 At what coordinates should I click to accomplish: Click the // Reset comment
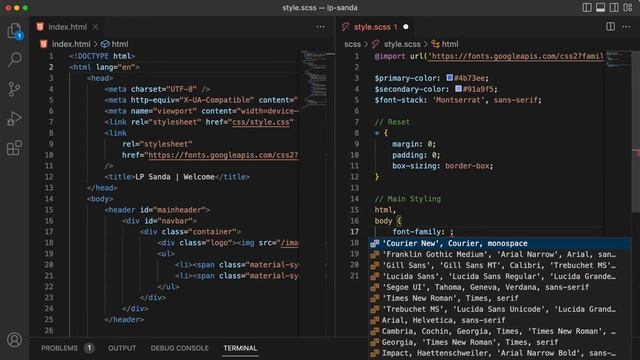coord(392,122)
